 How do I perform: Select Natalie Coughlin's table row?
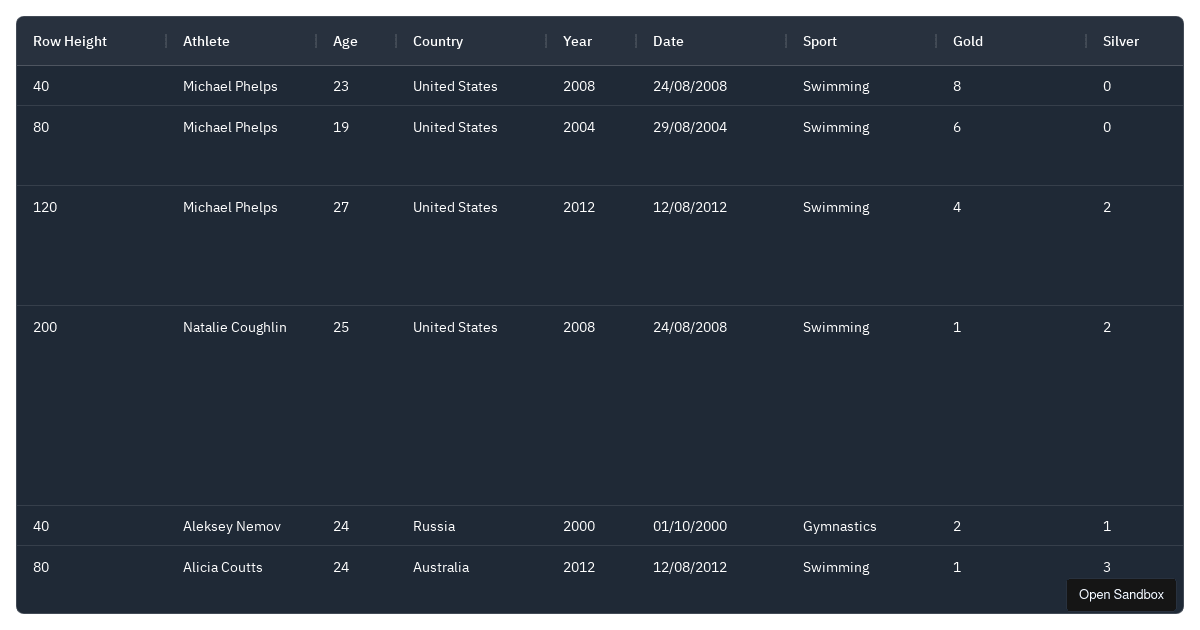235,327
